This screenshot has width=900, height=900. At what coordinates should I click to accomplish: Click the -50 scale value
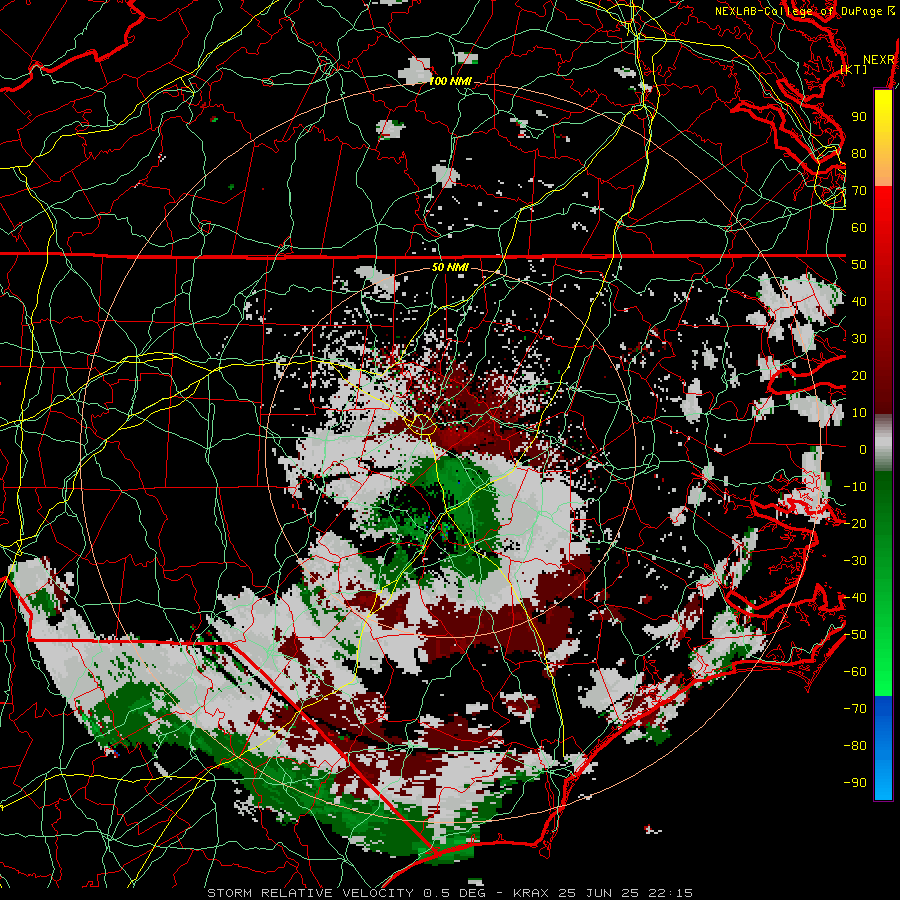(855, 635)
